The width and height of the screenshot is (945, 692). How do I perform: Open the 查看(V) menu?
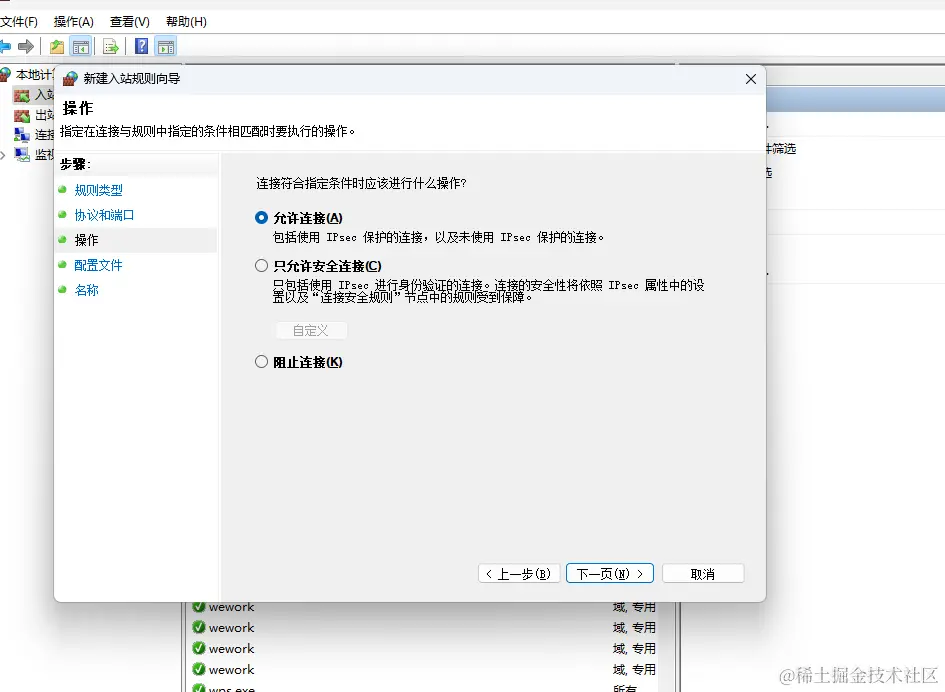(x=130, y=22)
